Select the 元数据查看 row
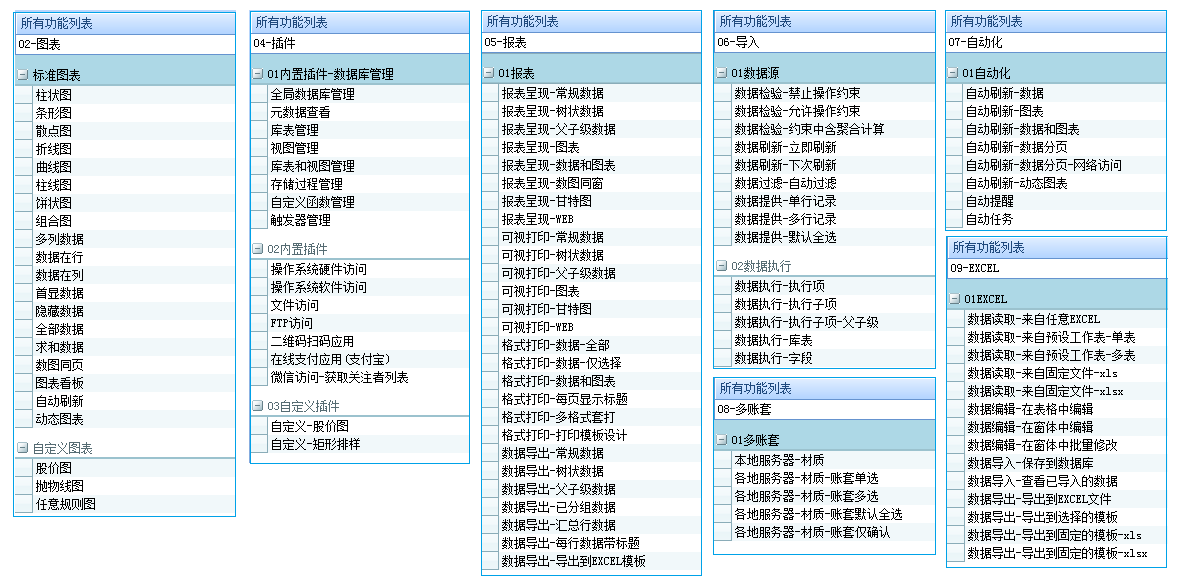The height and width of the screenshot is (585, 1180). (360, 112)
